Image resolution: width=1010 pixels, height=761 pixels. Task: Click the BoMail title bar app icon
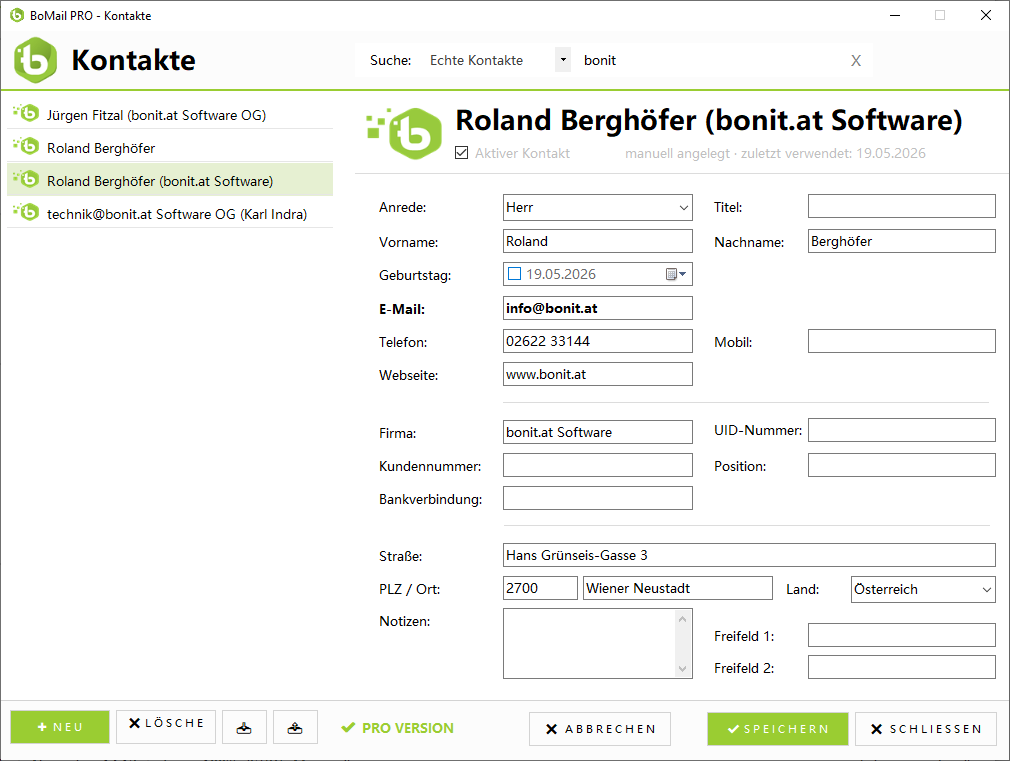[17, 15]
